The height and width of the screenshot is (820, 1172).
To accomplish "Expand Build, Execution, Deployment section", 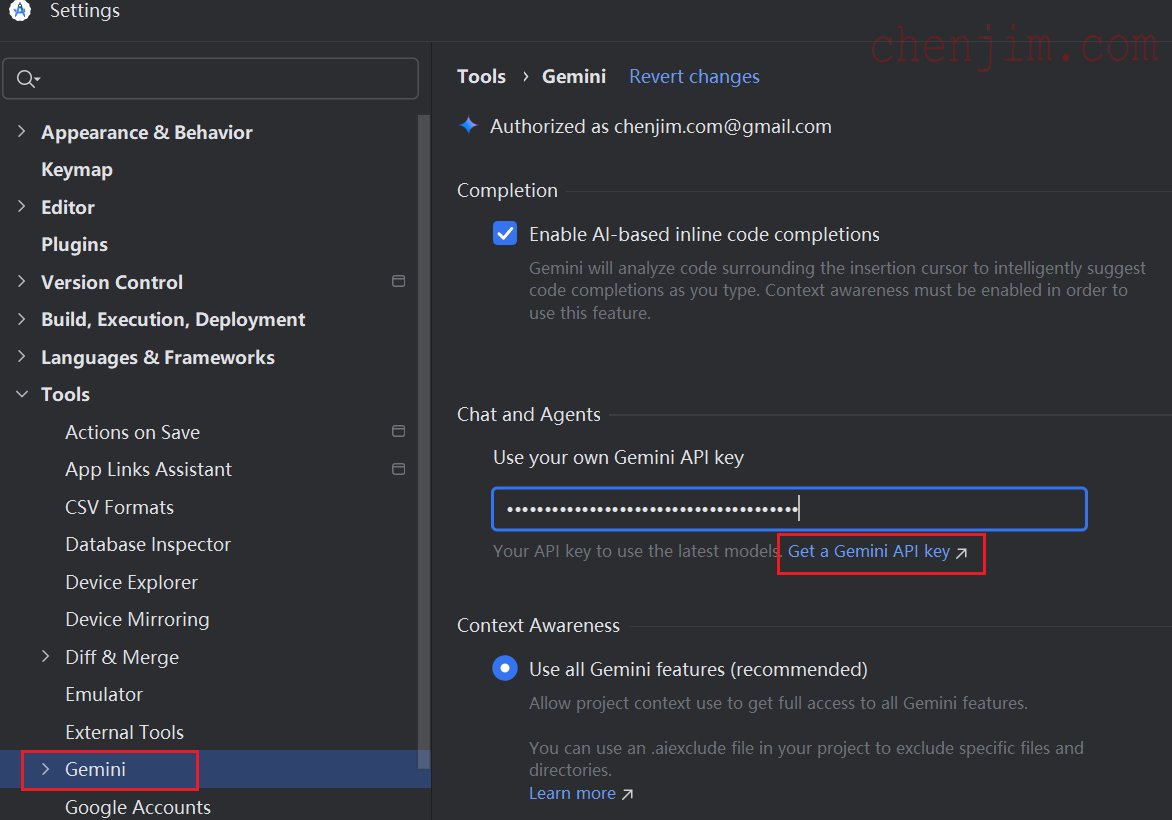I will (x=22, y=318).
